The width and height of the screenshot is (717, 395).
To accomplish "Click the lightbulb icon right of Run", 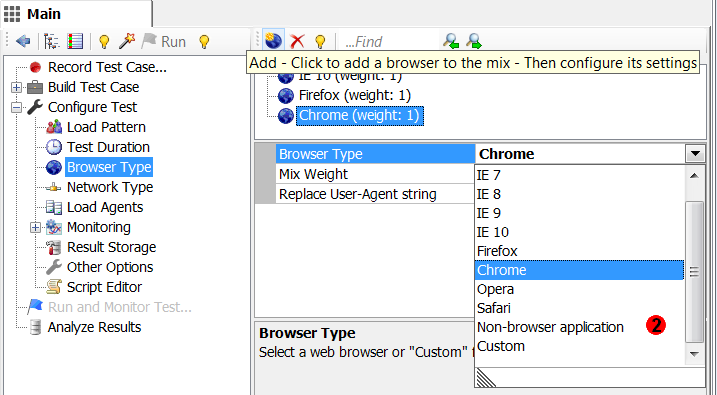I will (204, 42).
